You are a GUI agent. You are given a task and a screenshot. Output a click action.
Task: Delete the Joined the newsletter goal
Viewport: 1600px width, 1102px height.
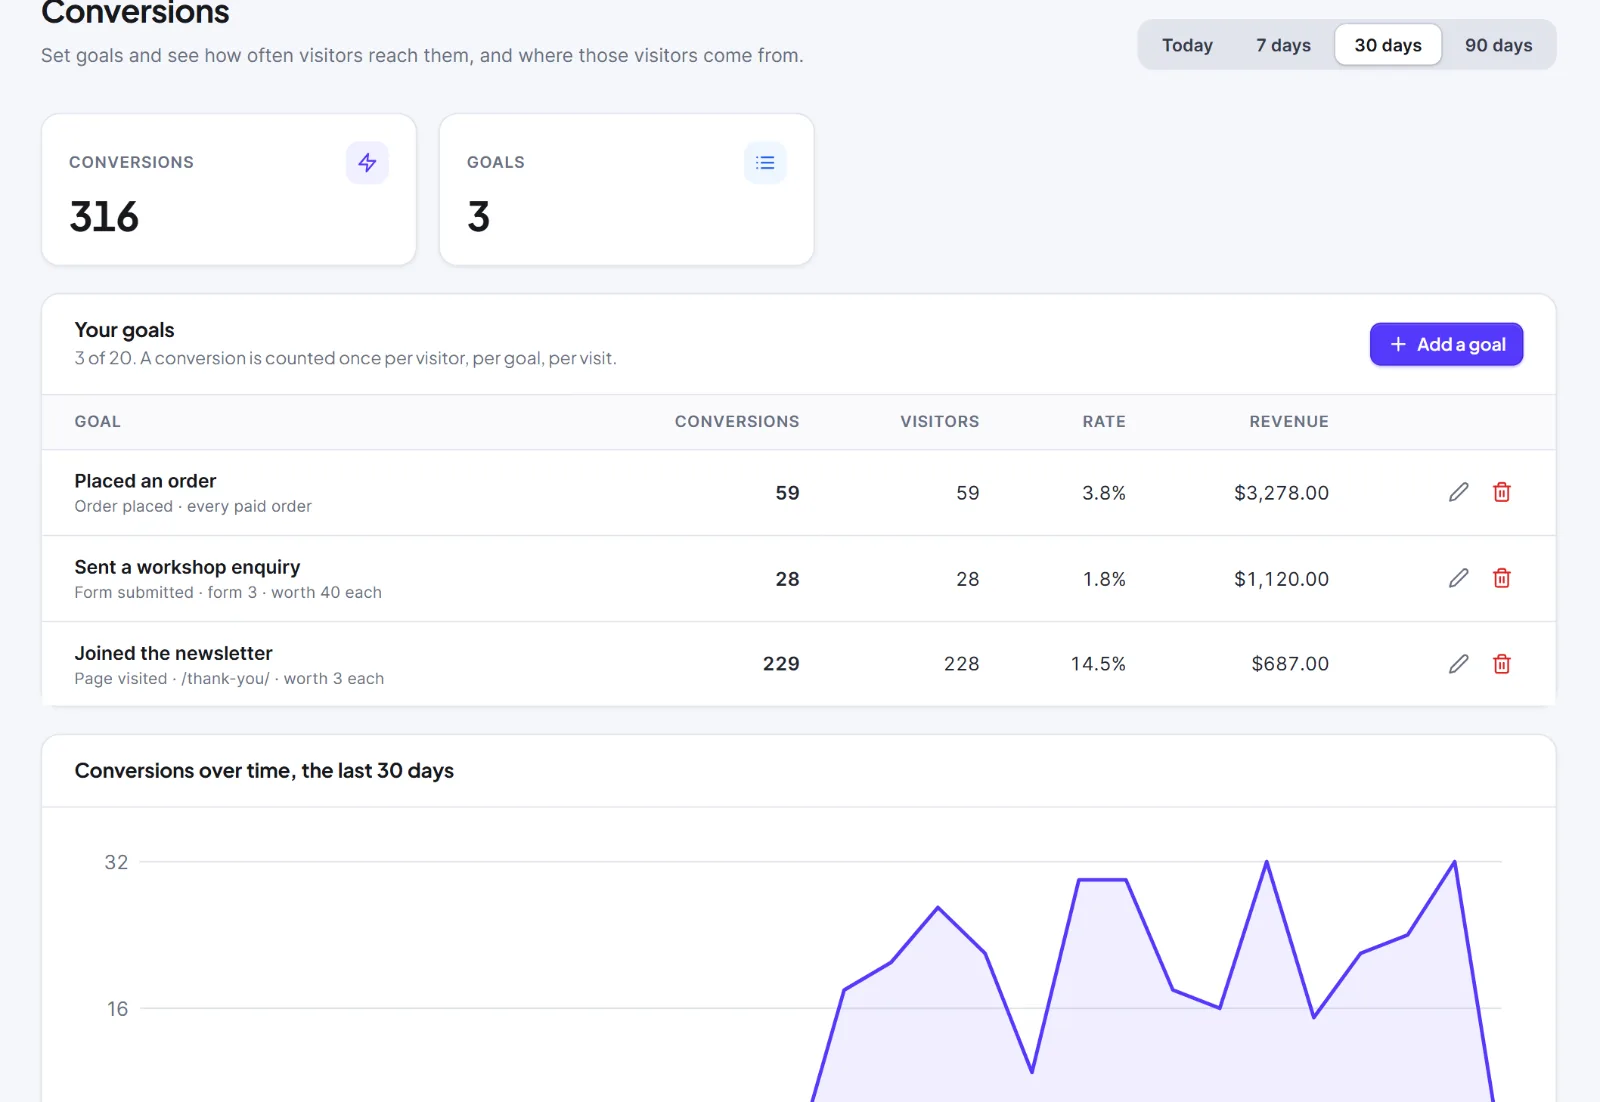click(1502, 664)
